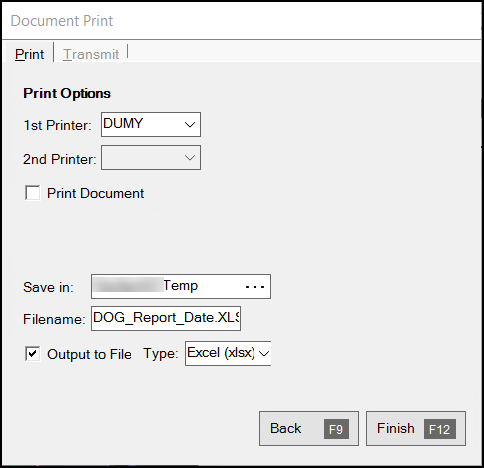Click the chevron arrow beside Excel (xlsx)

tap(264, 353)
